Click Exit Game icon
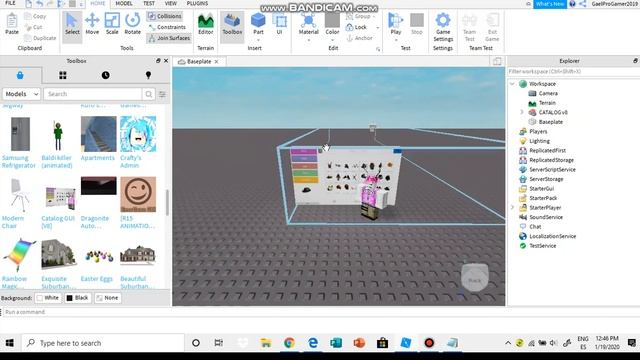This screenshot has width=640, height=360. coord(492,27)
